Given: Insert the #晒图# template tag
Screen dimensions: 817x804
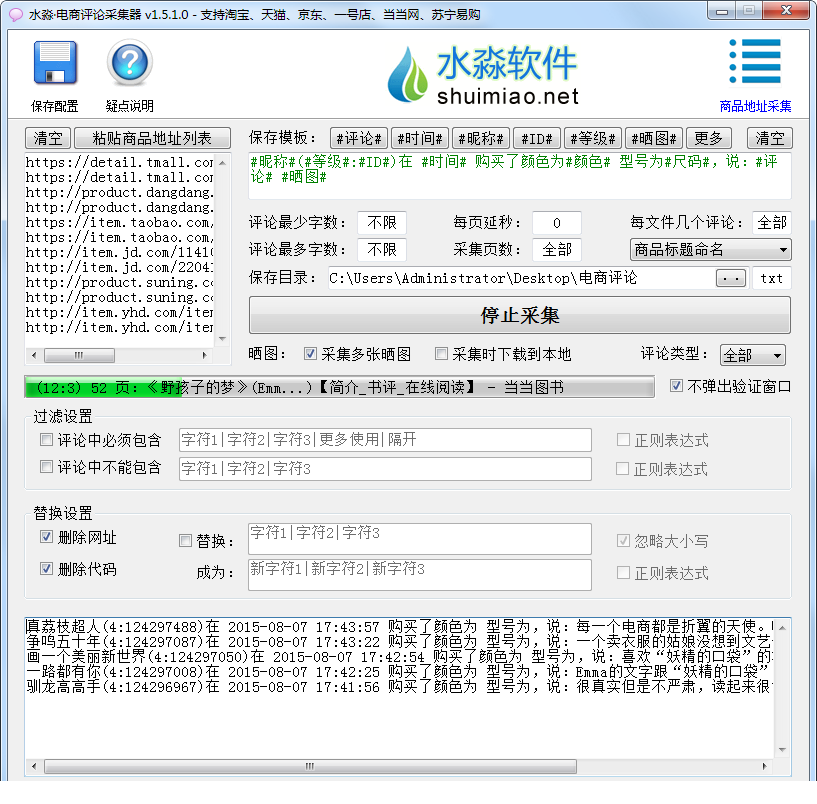Looking at the screenshot, I should (654, 139).
